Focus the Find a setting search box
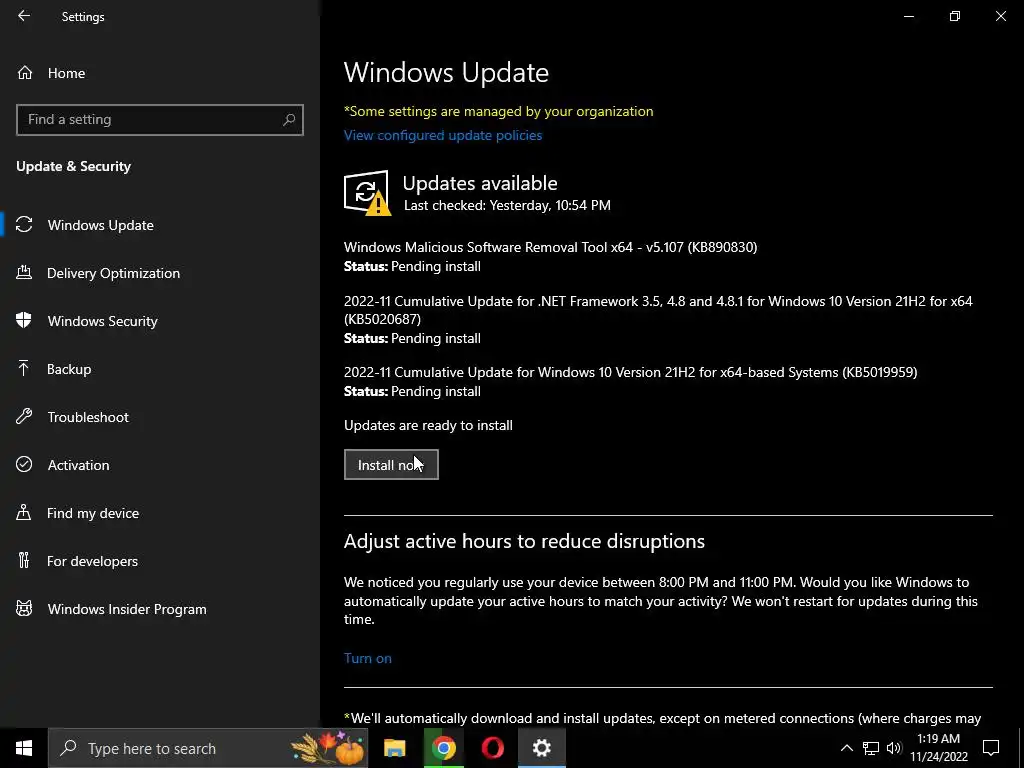 pos(159,120)
